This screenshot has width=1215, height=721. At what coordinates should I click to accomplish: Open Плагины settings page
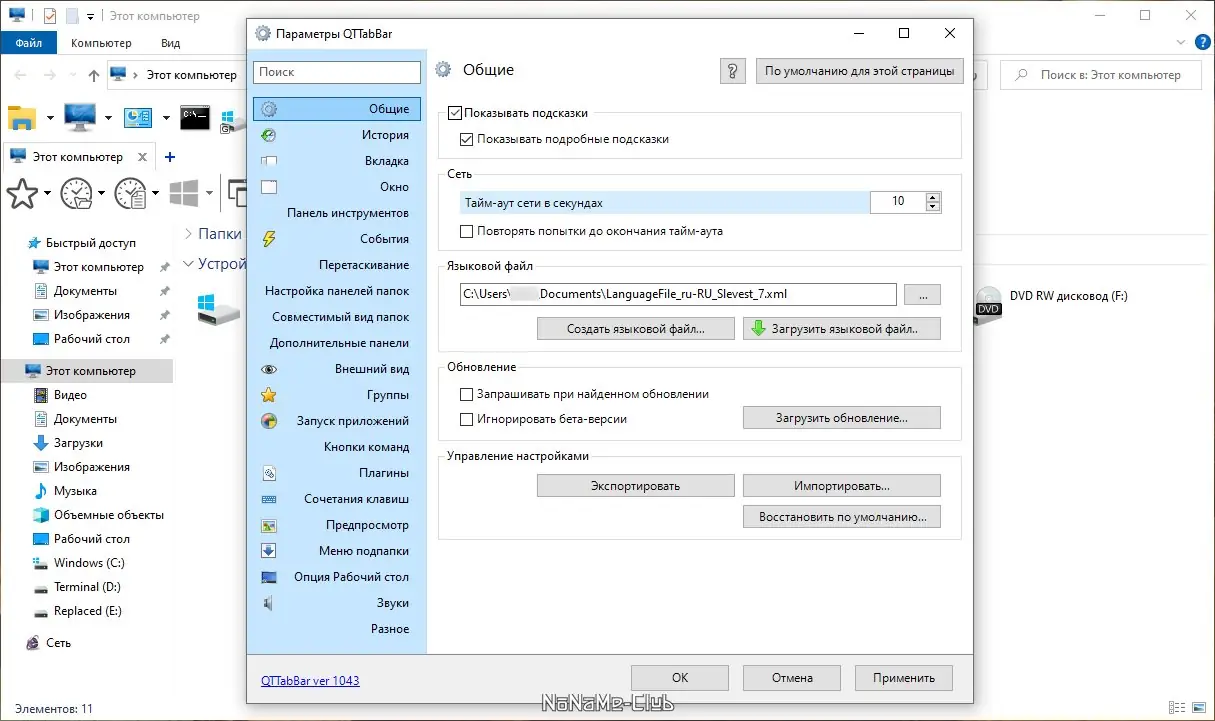[337, 473]
